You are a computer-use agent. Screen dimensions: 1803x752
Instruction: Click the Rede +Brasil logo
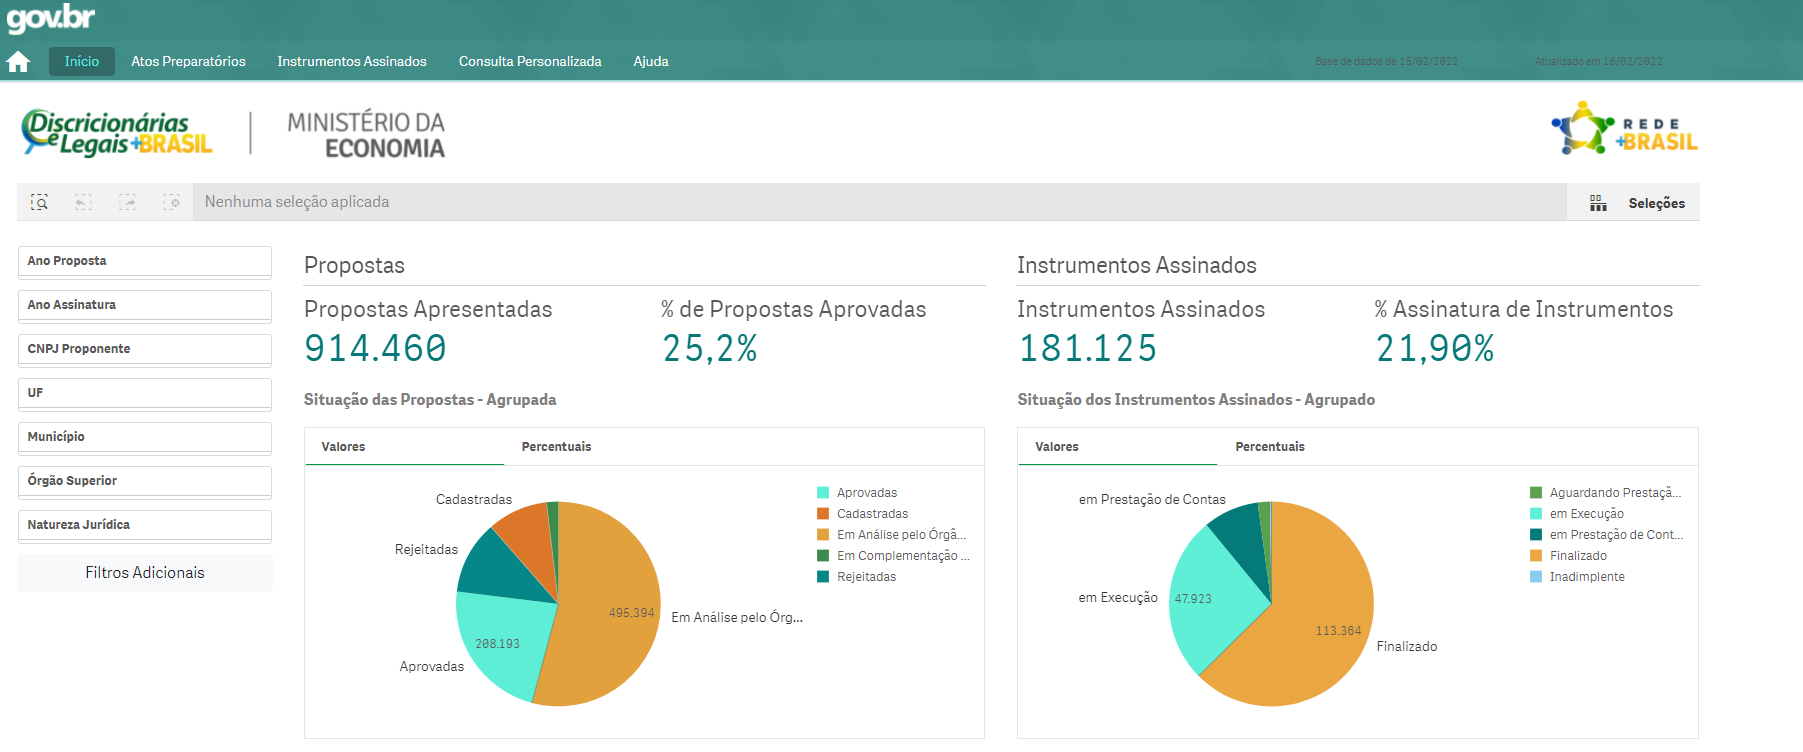point(1624,129)
